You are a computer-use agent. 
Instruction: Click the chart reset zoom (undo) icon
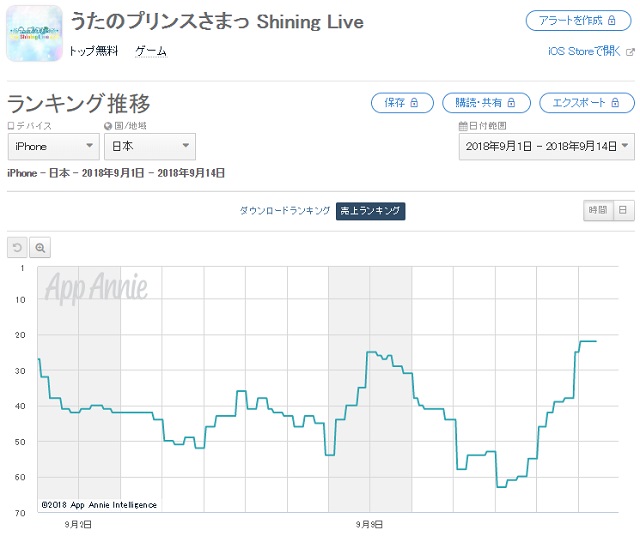[17, 247]
